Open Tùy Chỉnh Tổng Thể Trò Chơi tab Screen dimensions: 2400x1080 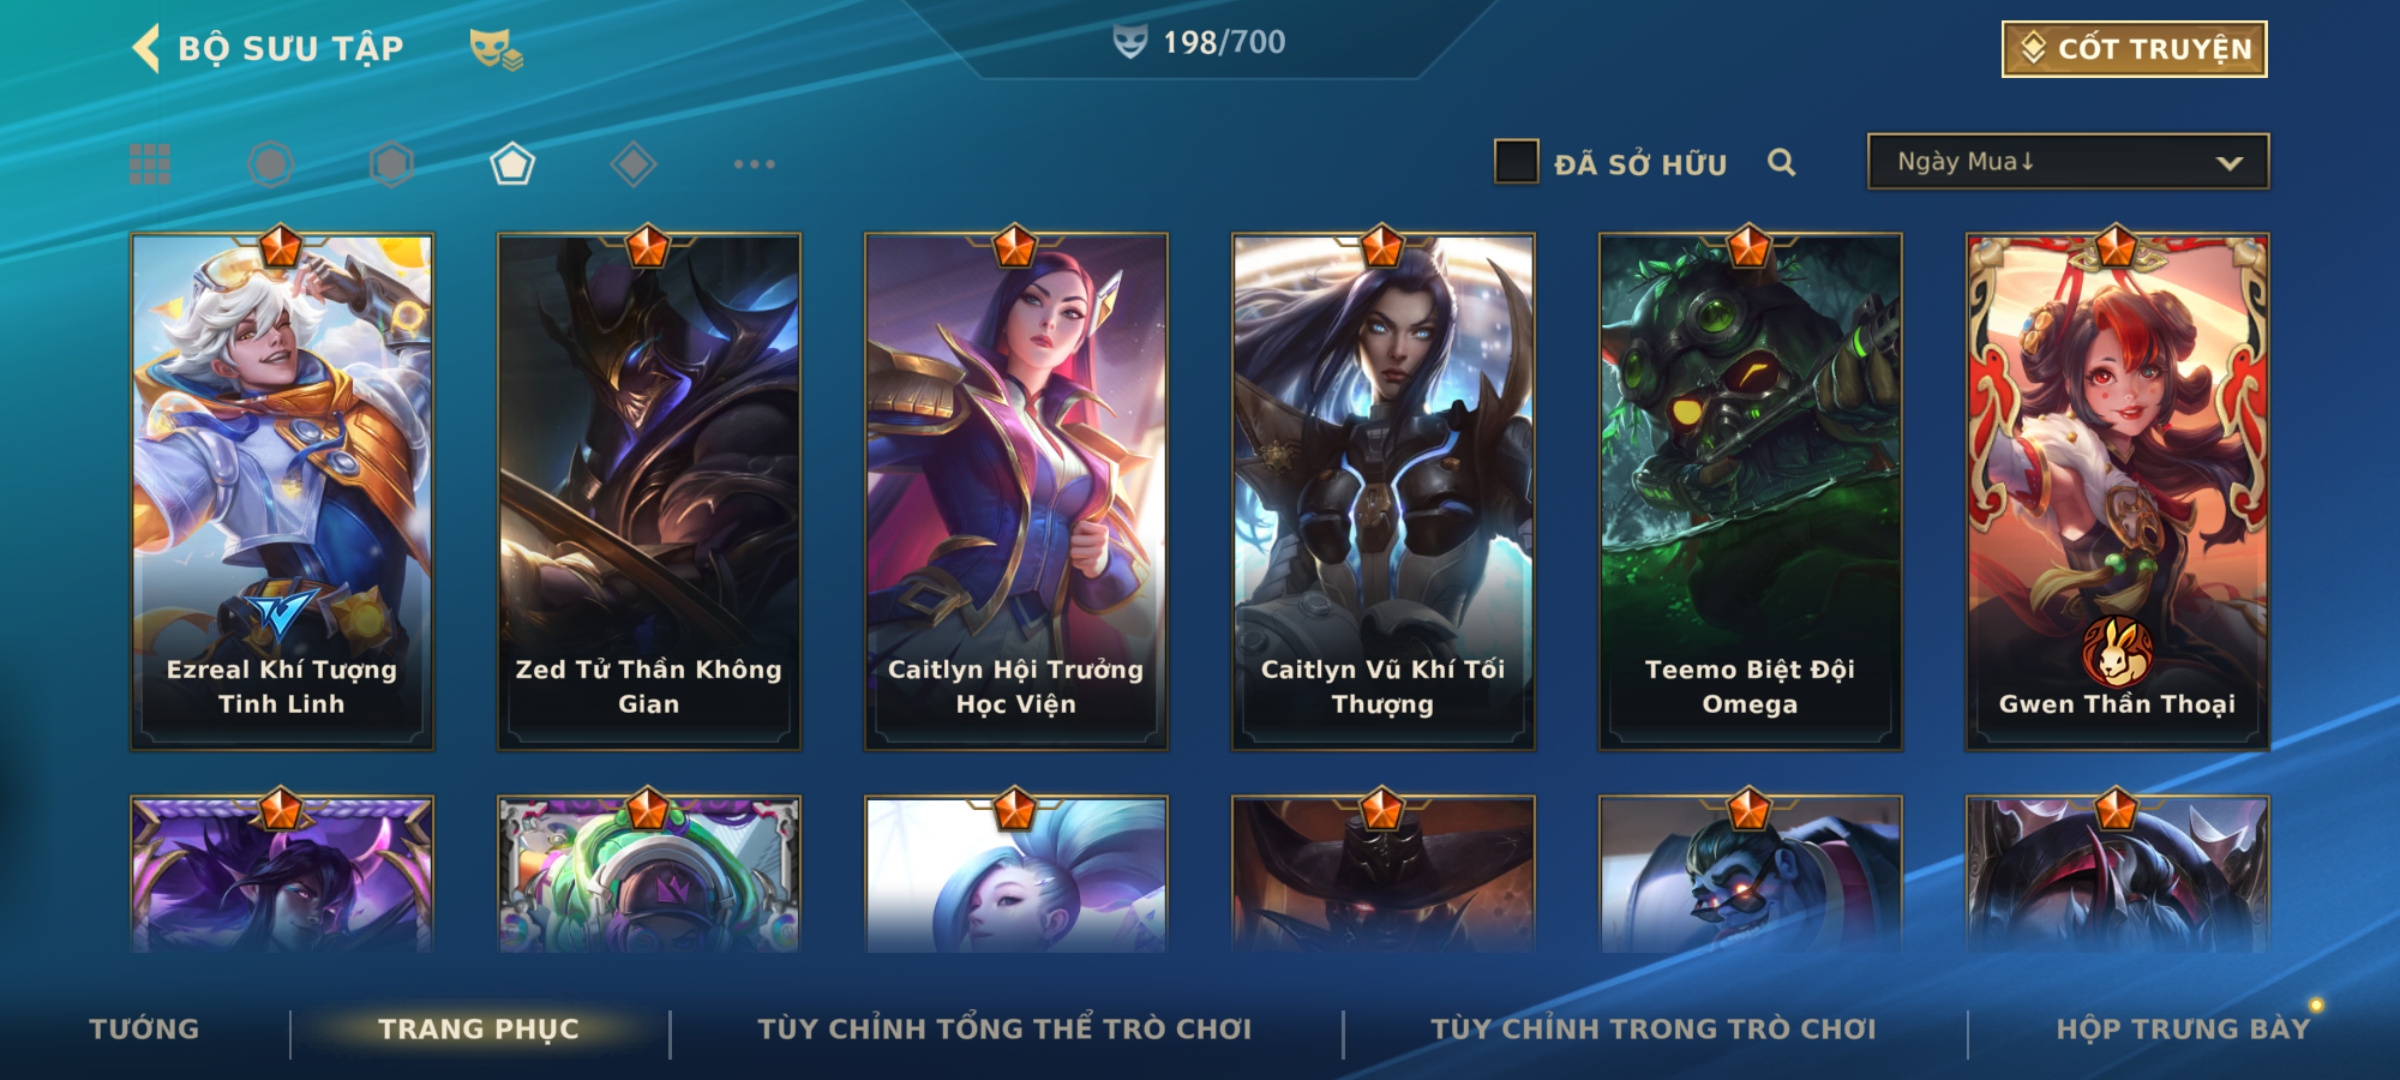[1004, 1029]
